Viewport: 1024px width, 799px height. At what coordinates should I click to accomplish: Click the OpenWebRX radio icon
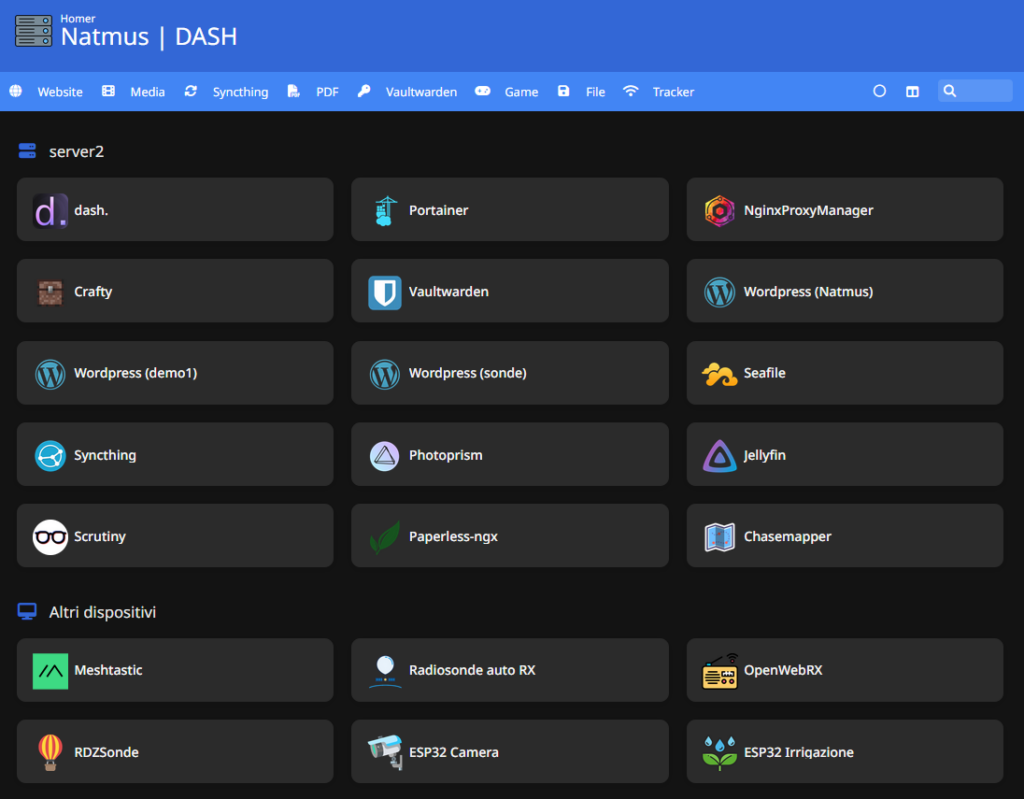719,671
